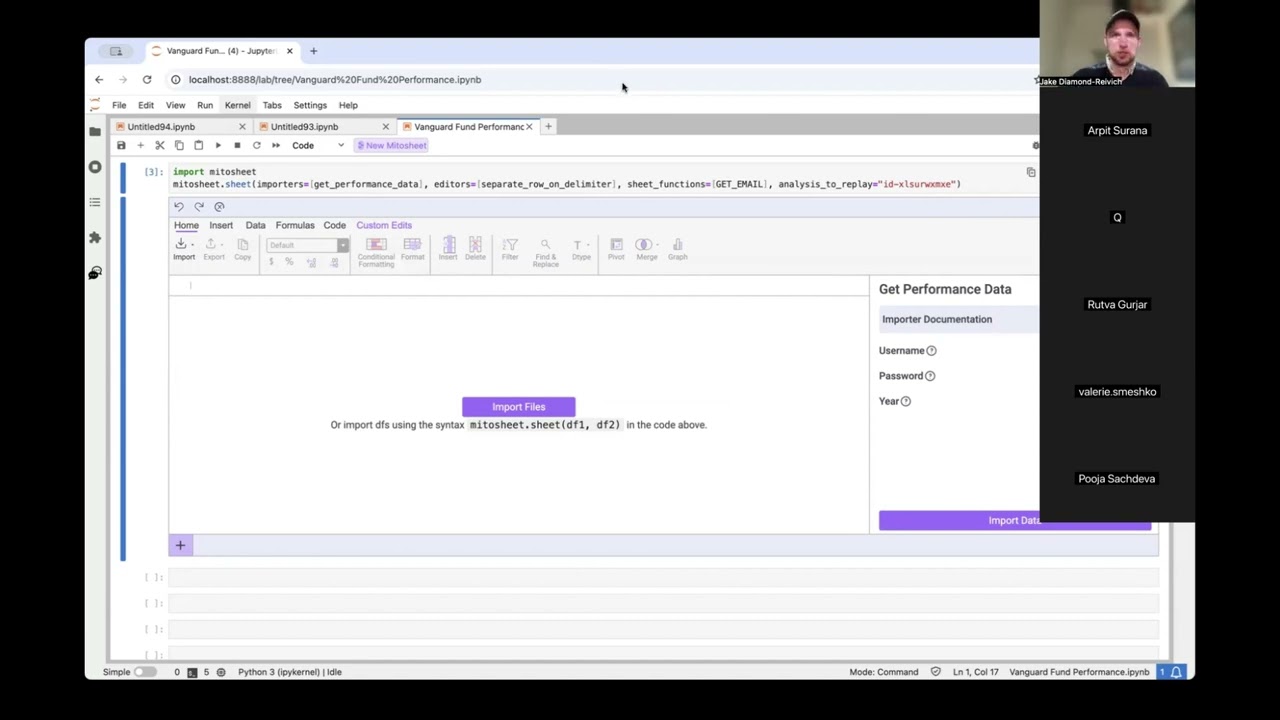Show Year help tooltip icon
Viewport: 1280px width, 720px height.
tap(906, 401)
